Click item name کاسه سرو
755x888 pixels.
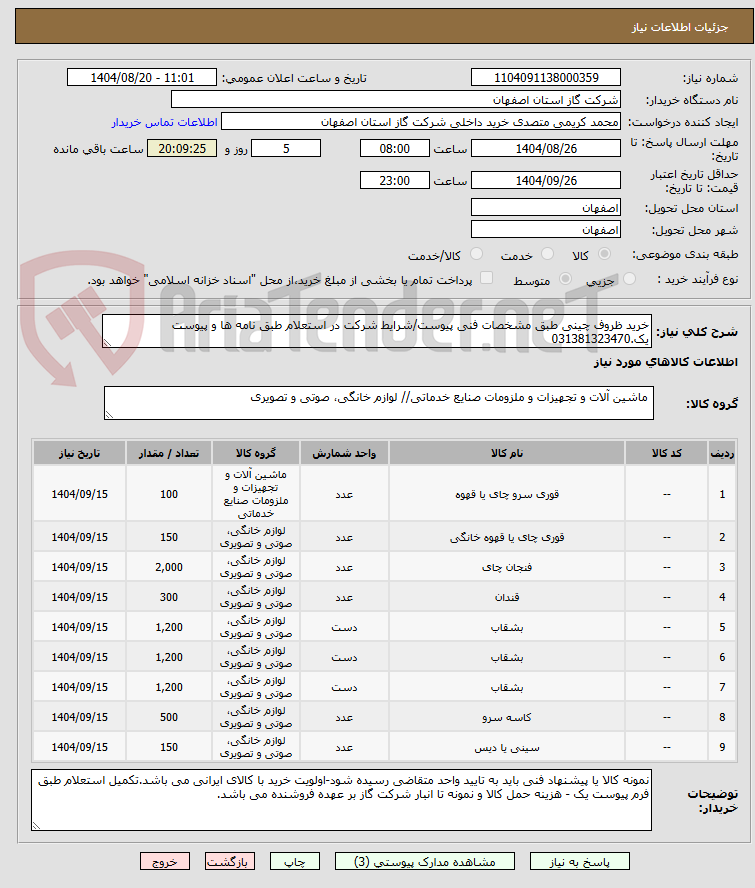(507, 717)
